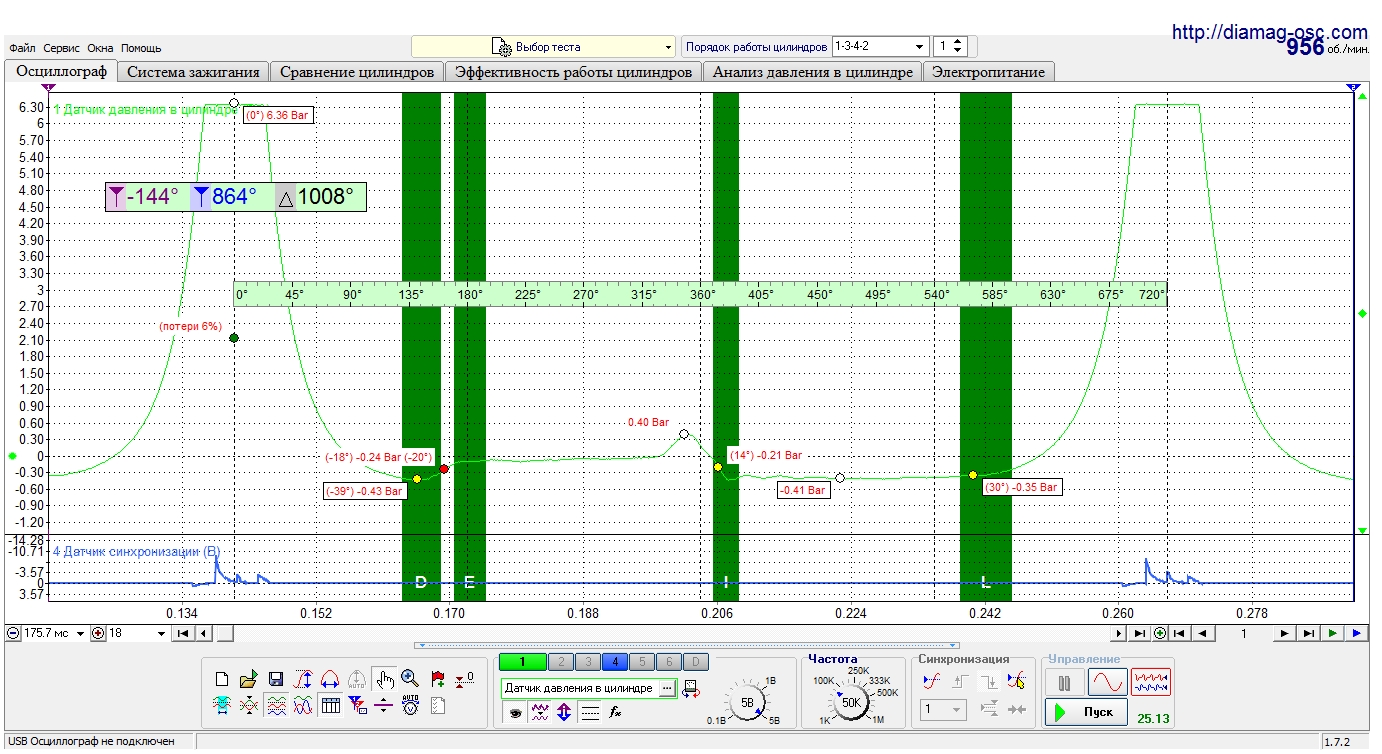Click the blue vertical invert arrows icon
The height and width of the screenshot is (754, 1382).
564,713
